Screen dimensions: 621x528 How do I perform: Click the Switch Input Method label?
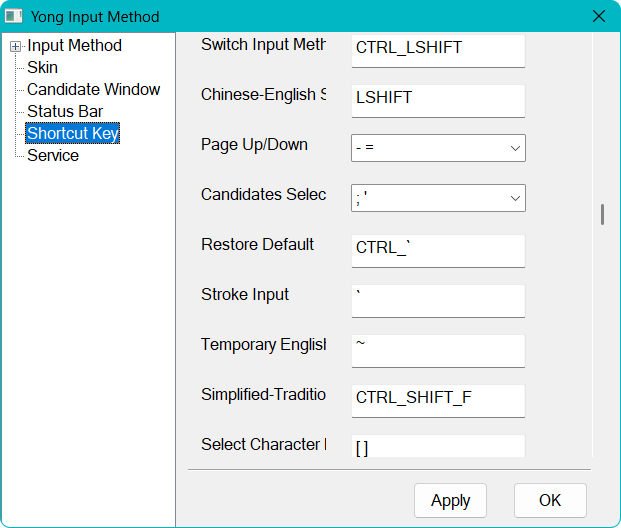coord(263,45)
